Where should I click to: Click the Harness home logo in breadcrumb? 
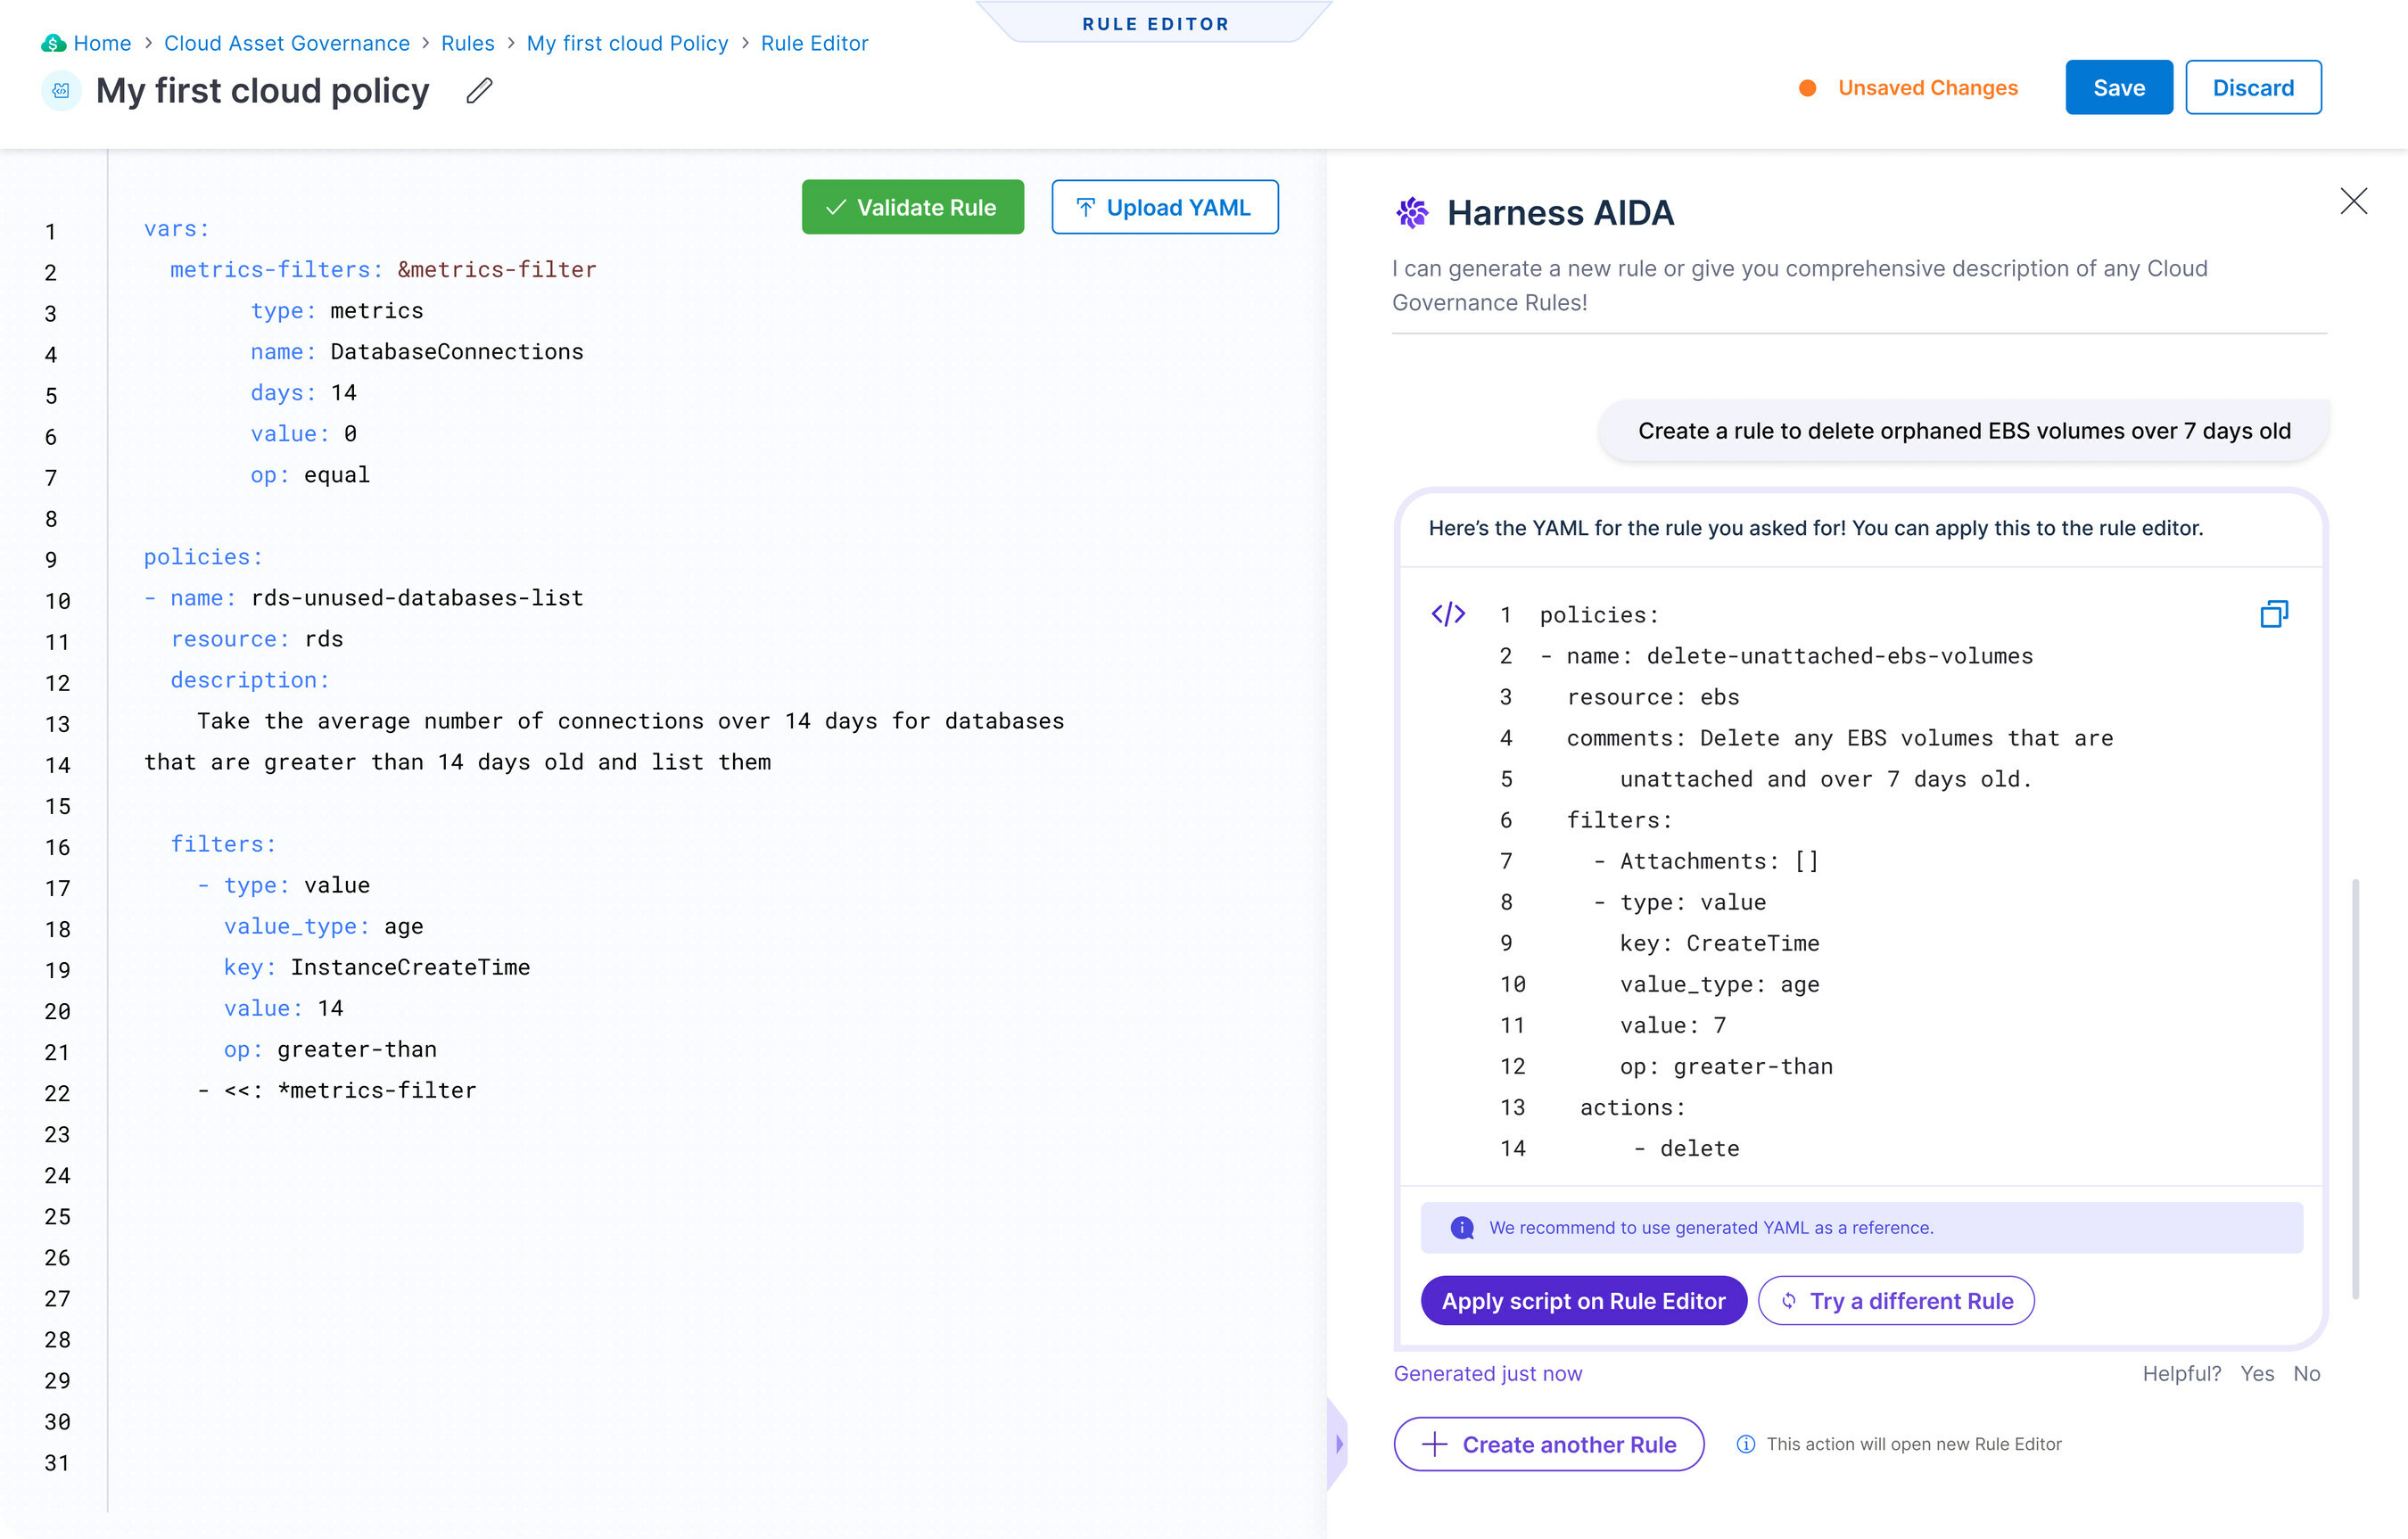53,43
